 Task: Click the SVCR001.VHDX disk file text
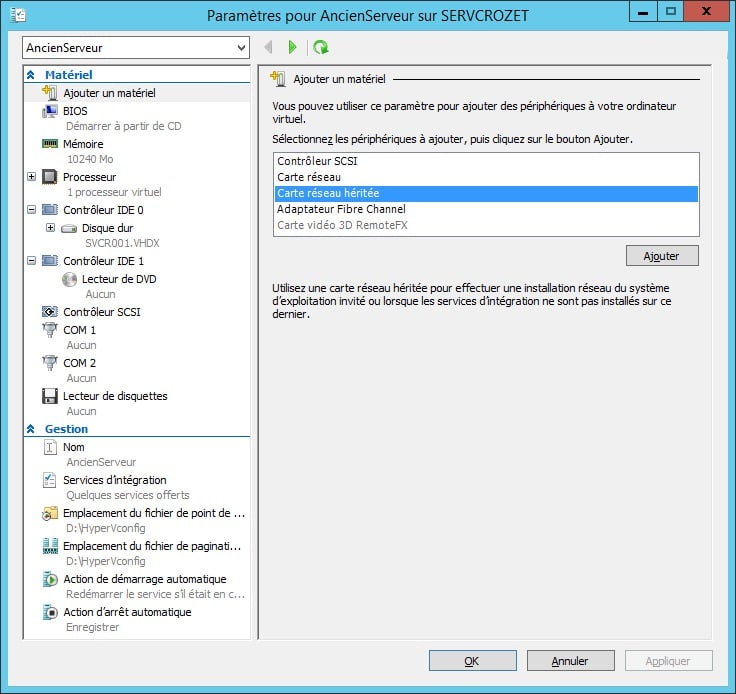coord(123,243)
